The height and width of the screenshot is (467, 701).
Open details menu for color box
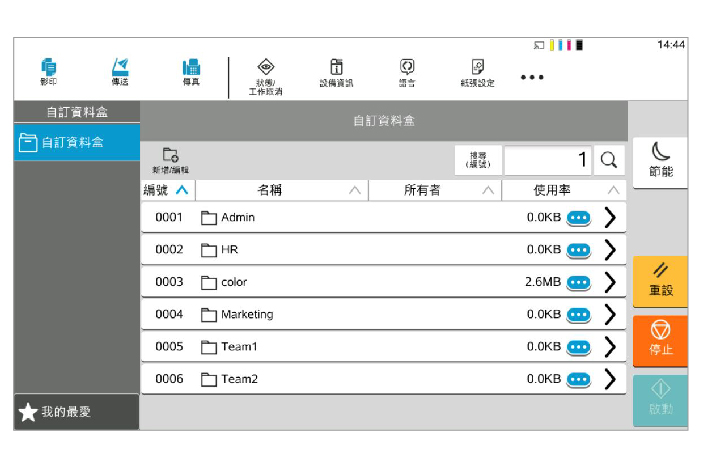[x=579, y=282]
